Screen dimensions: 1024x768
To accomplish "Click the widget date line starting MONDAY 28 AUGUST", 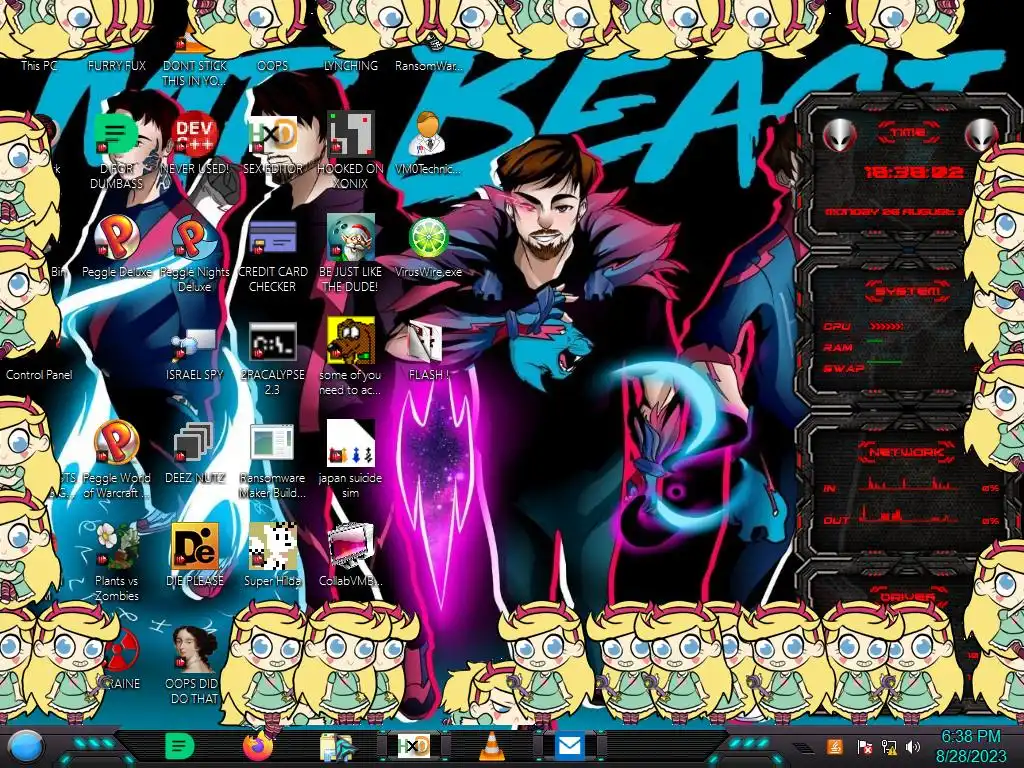I will tap(894, 212).
